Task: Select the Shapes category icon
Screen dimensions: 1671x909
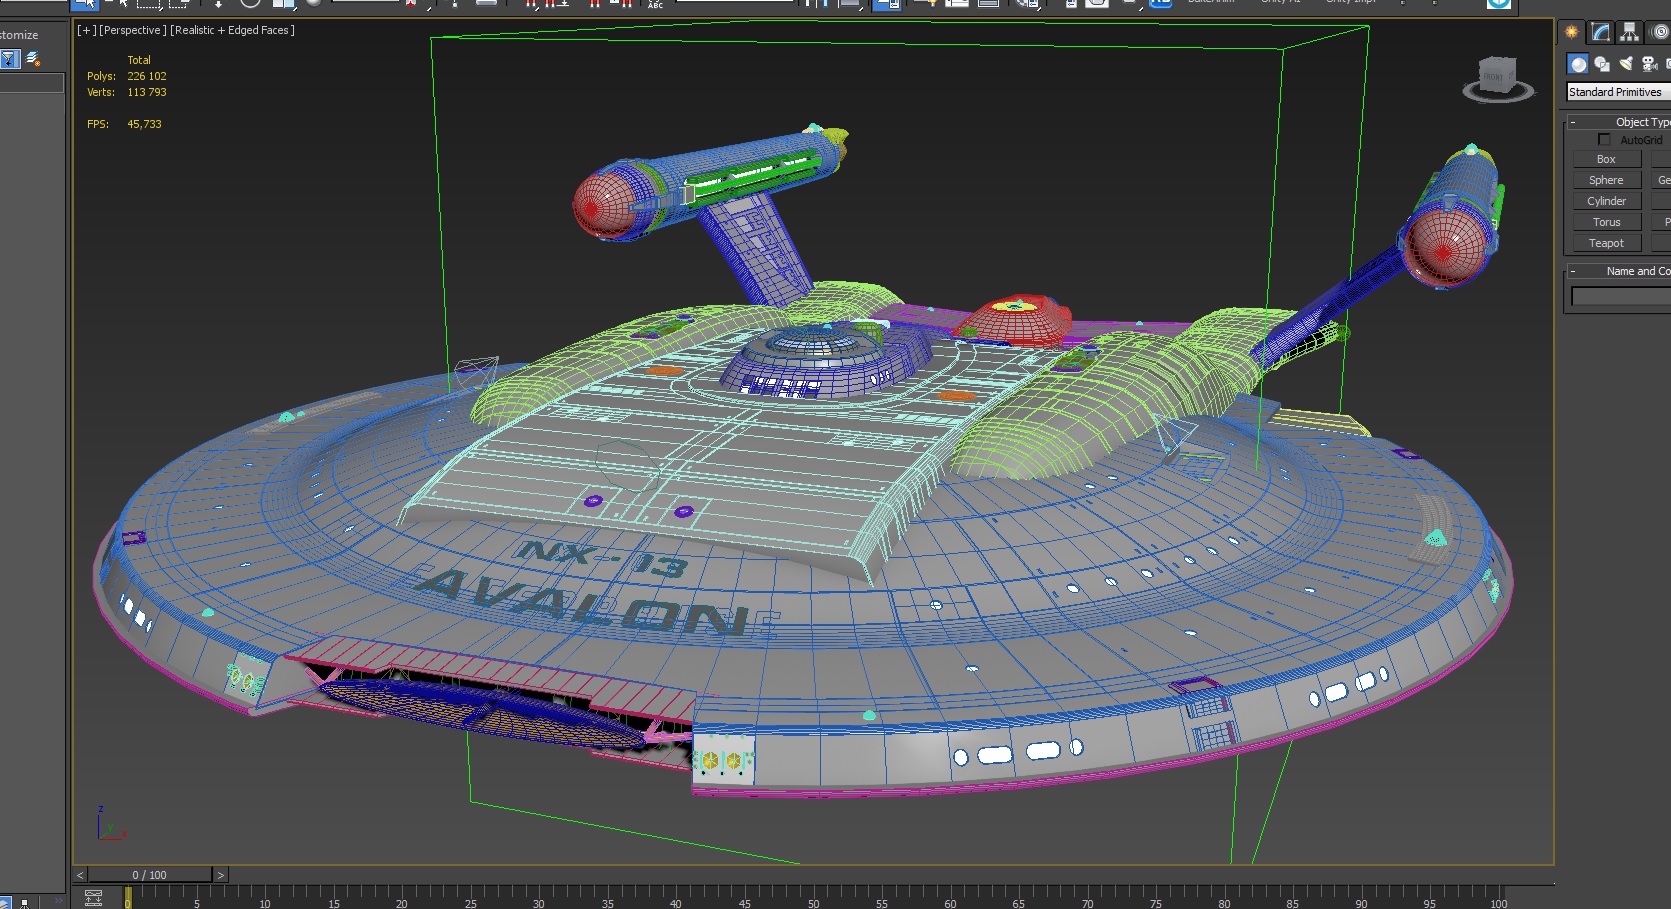Action: [x=1602, y=64]
